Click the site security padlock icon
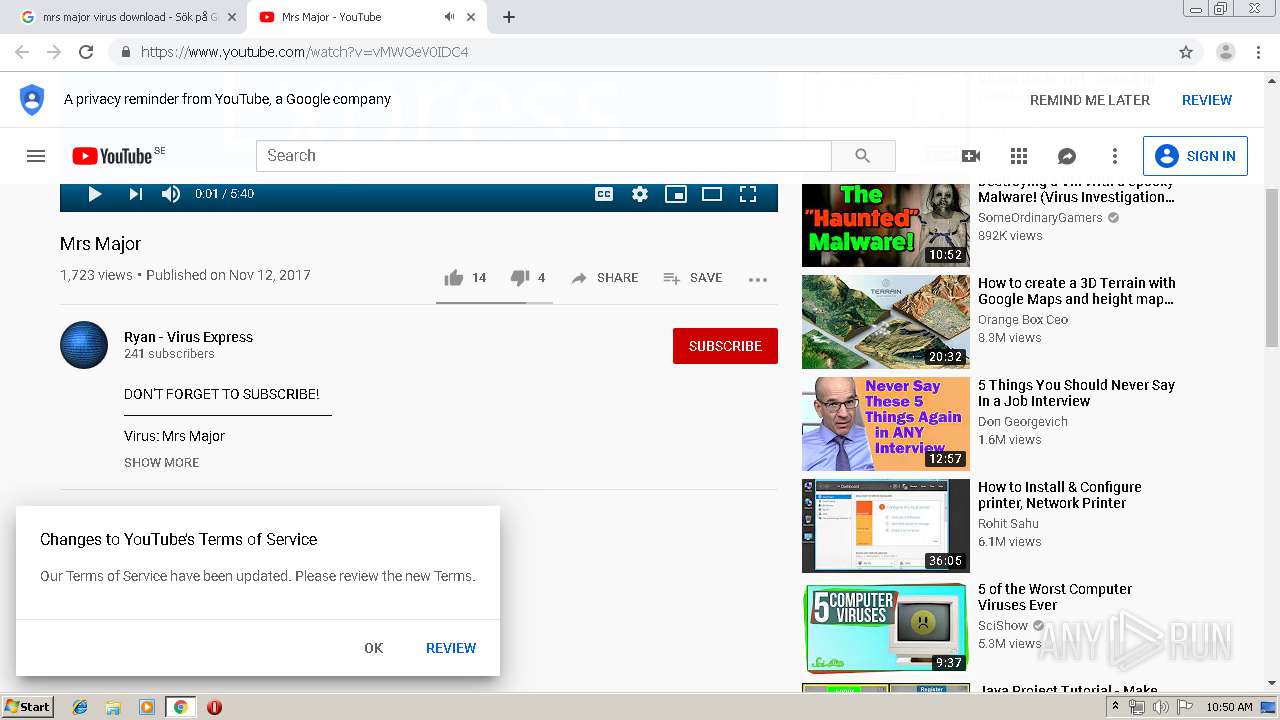This screenshot has width=1280, height=720. (x=125, y=52)
